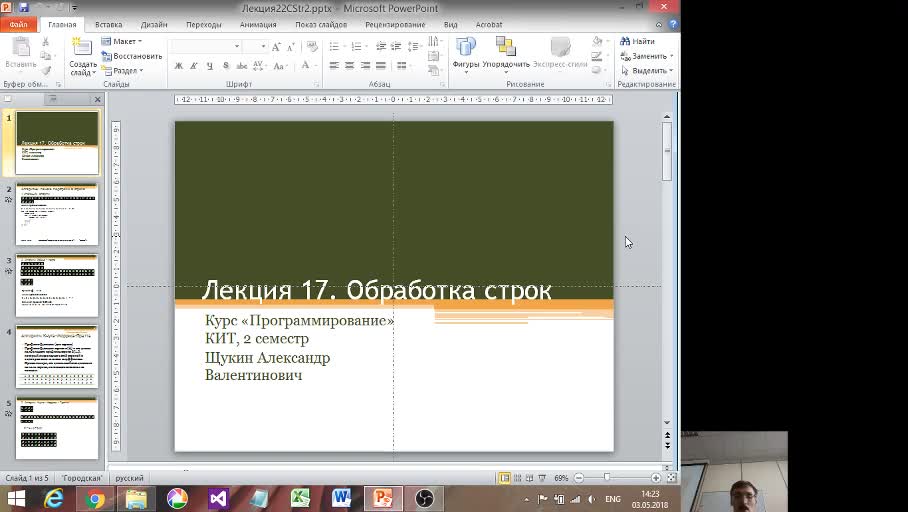This screenshot has width=908, height=512.
Task: Align text right in paragraph group
Action: click(x=365, y=65)
